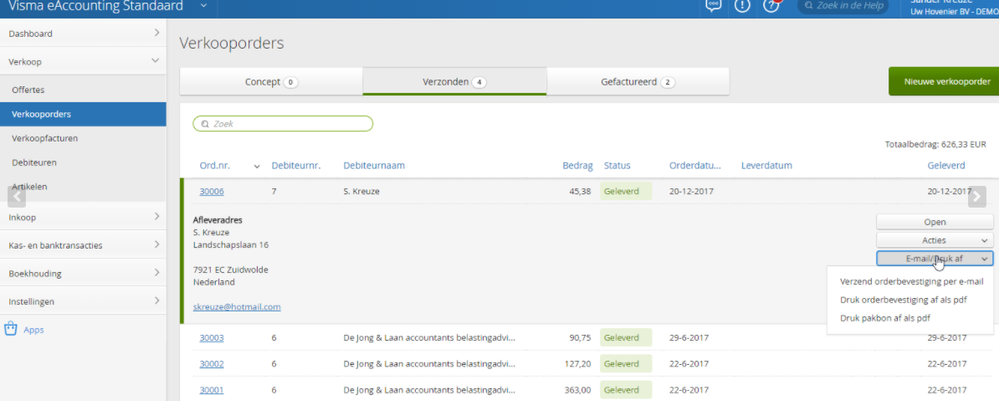Click the search magnifier icon in Zoek field
The width and height of the screenshot is (999, 401).
coord(205,124)
